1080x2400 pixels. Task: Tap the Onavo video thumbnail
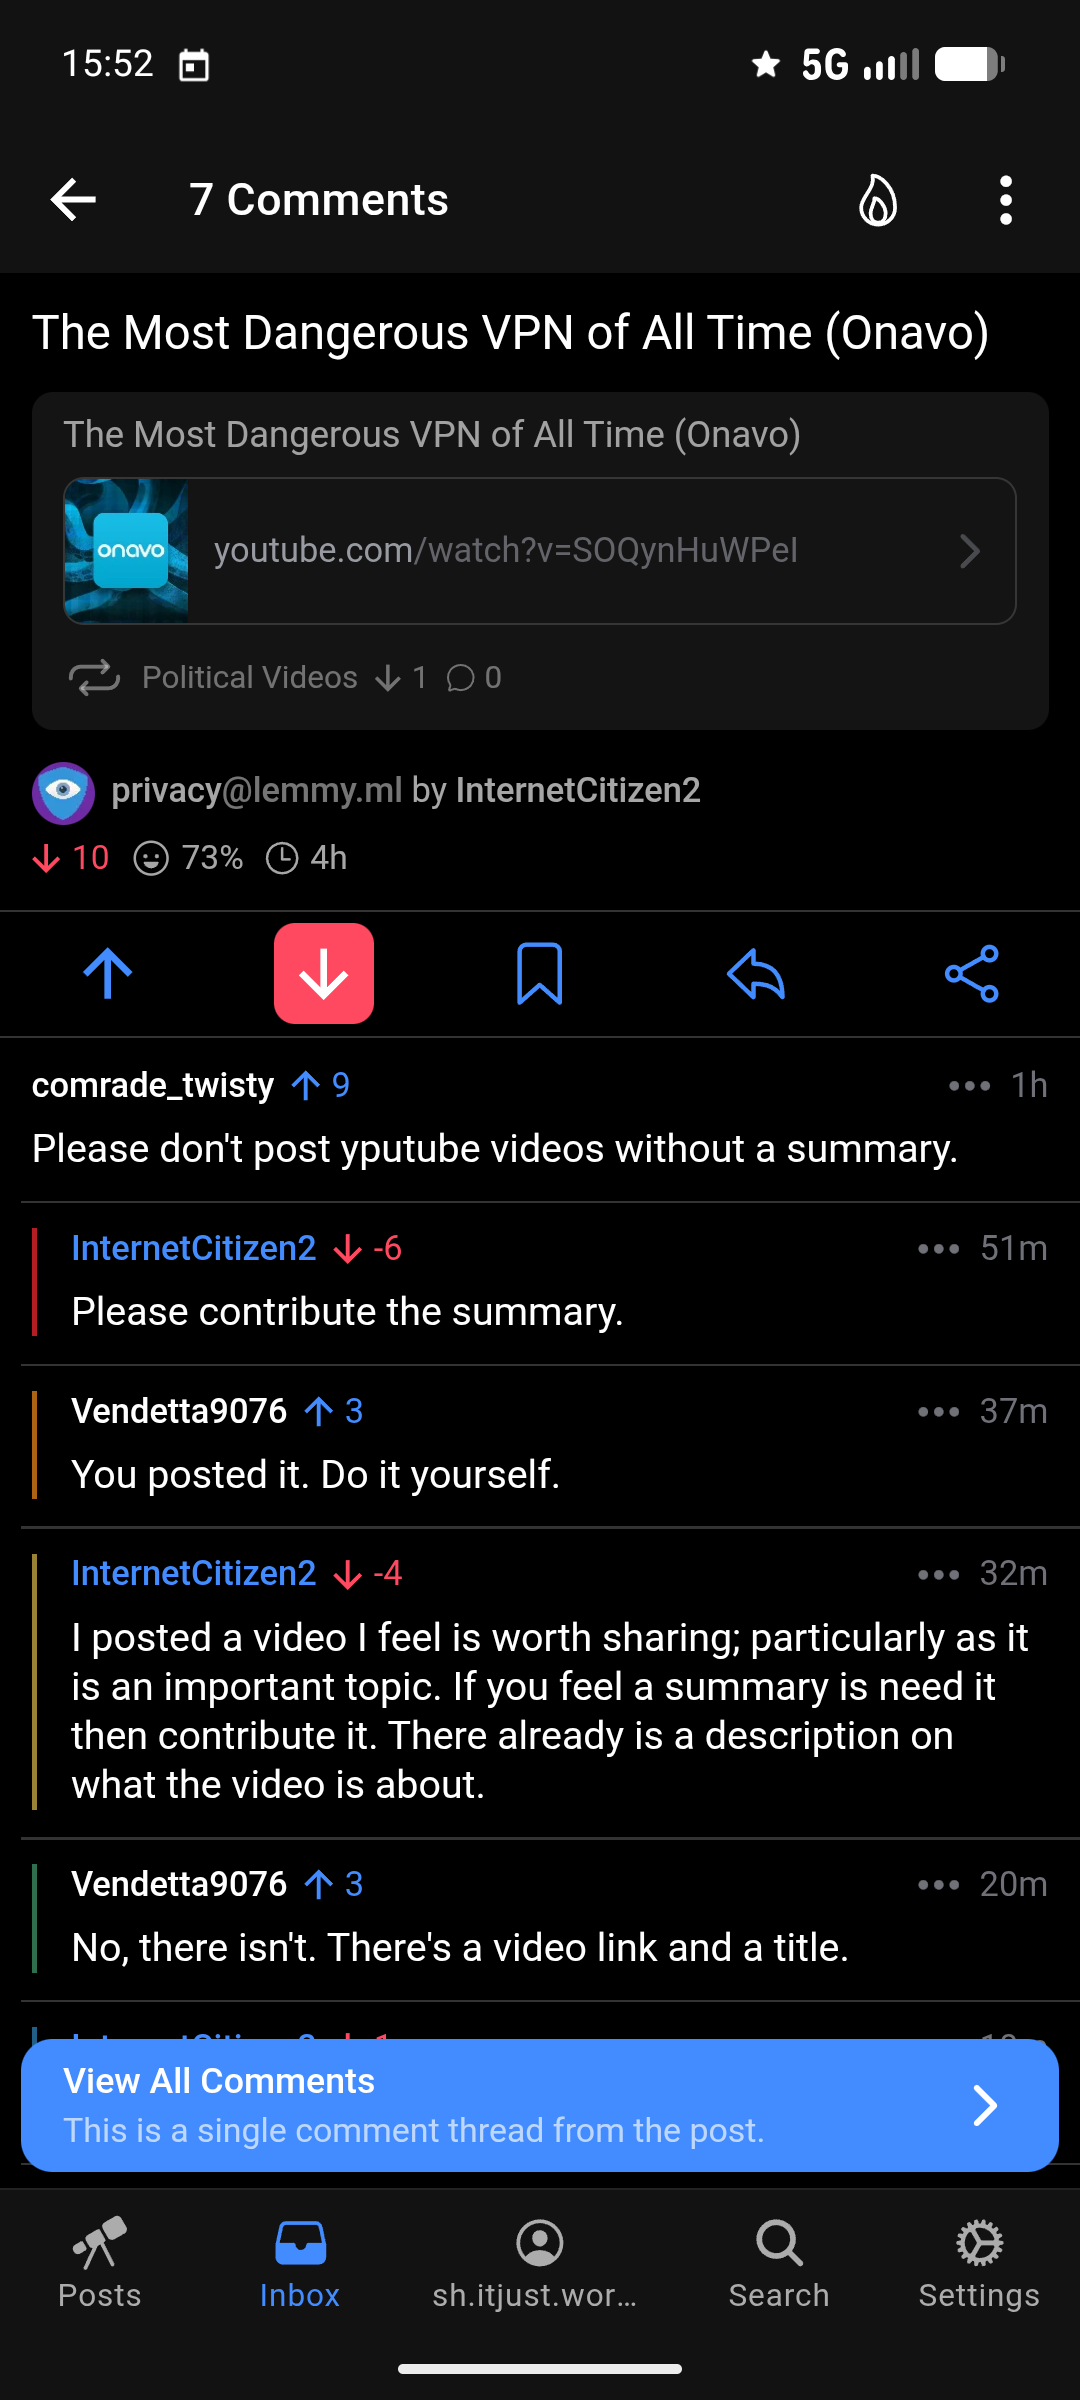pos(126,551)
